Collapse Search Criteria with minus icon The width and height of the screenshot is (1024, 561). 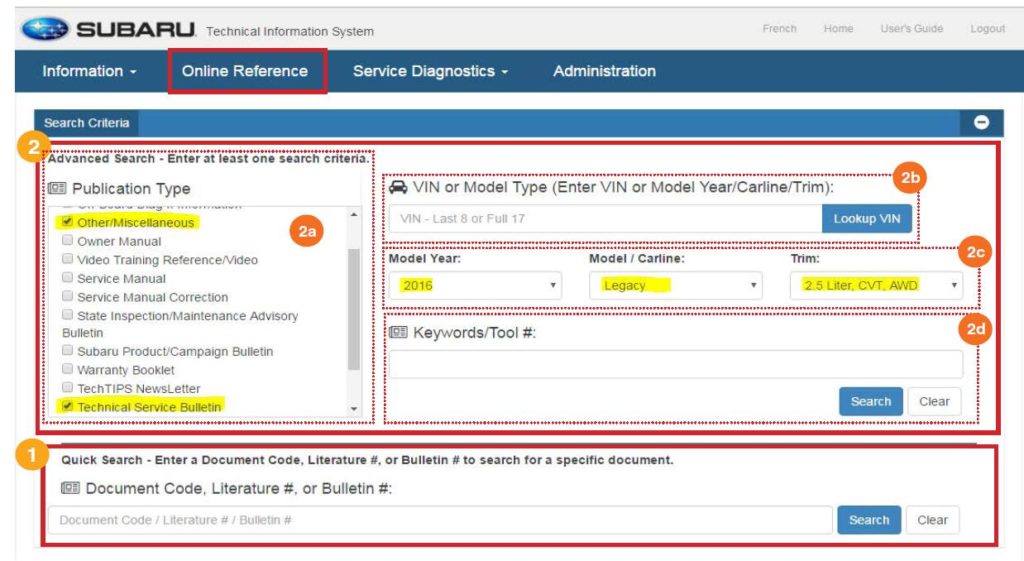click(x=981, y=122)
